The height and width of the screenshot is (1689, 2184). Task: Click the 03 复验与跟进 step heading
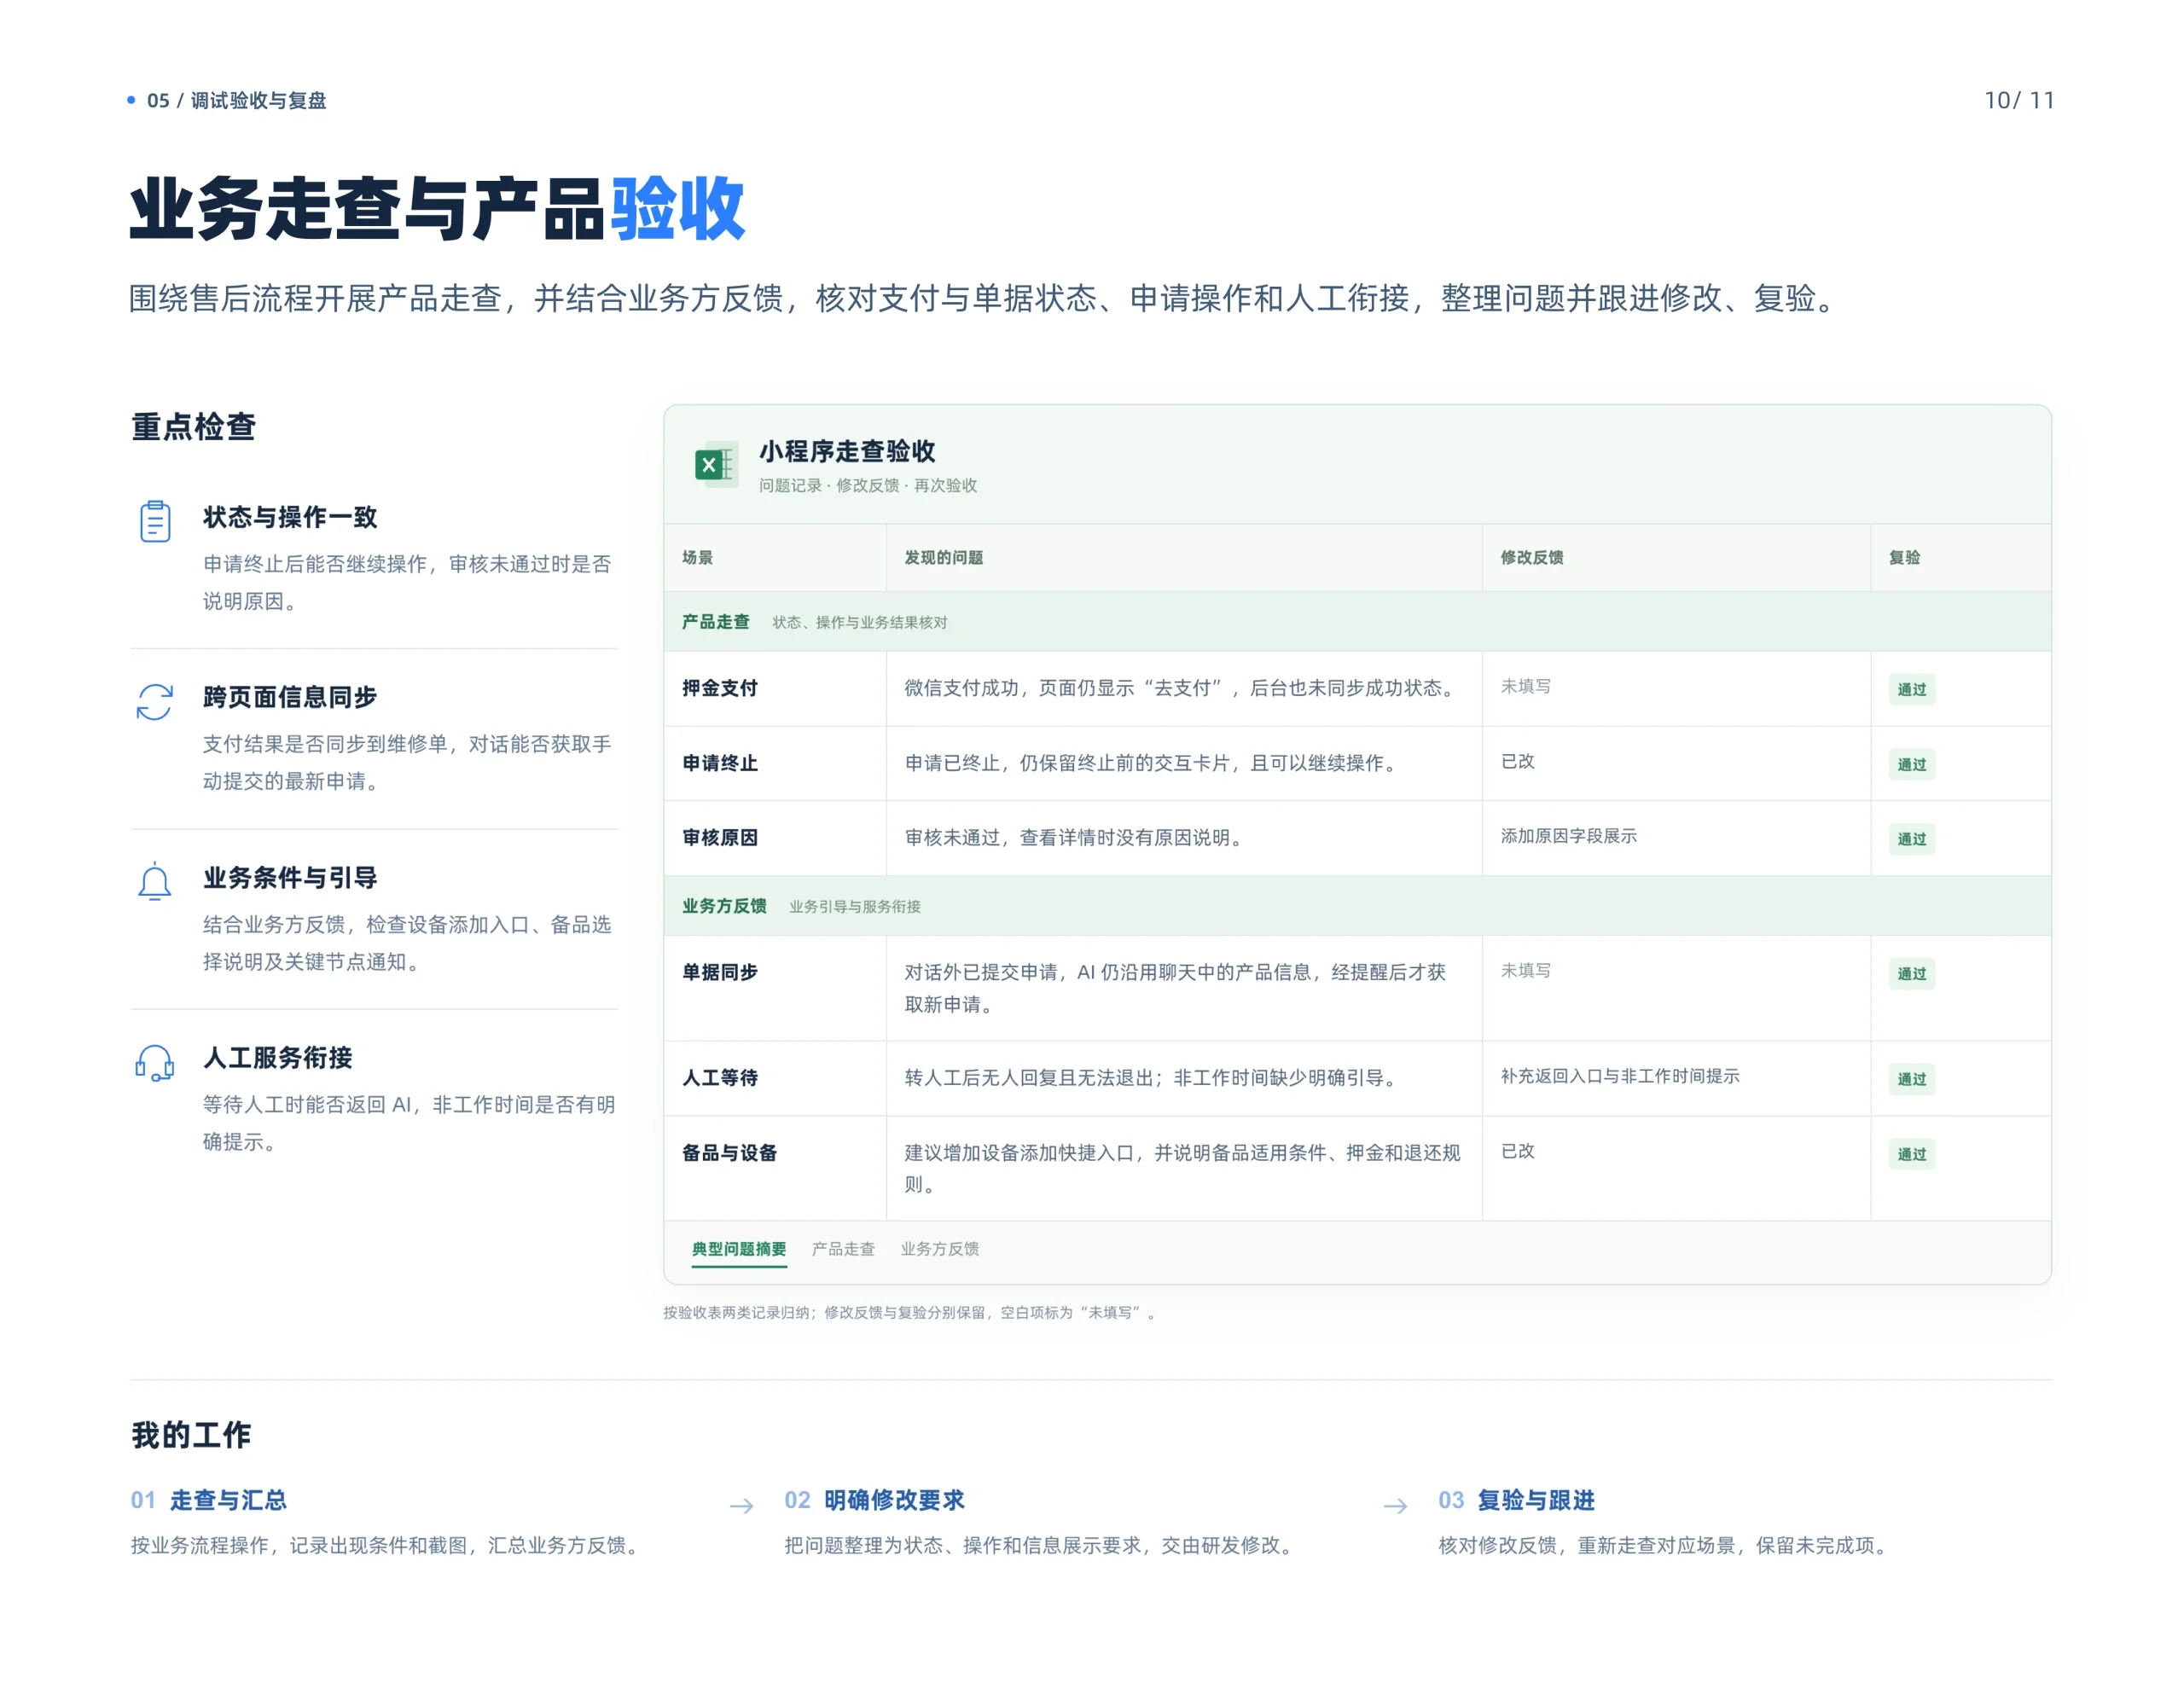pyautogui.click(x=1517, y=1500)
